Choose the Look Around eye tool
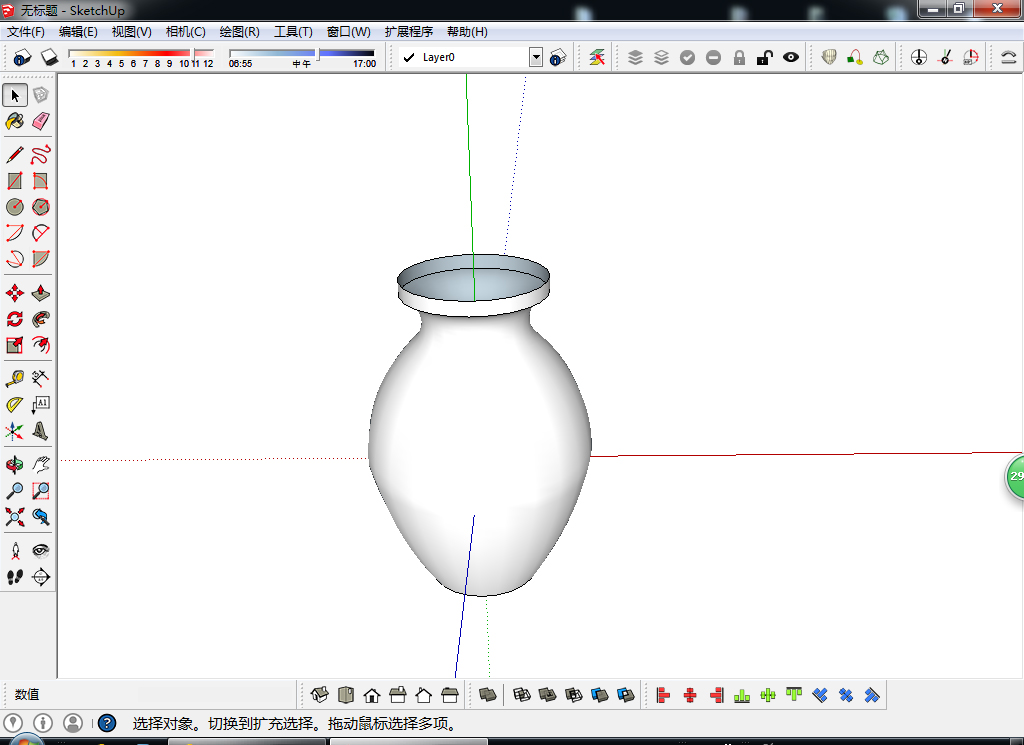 tap(40, 551)
